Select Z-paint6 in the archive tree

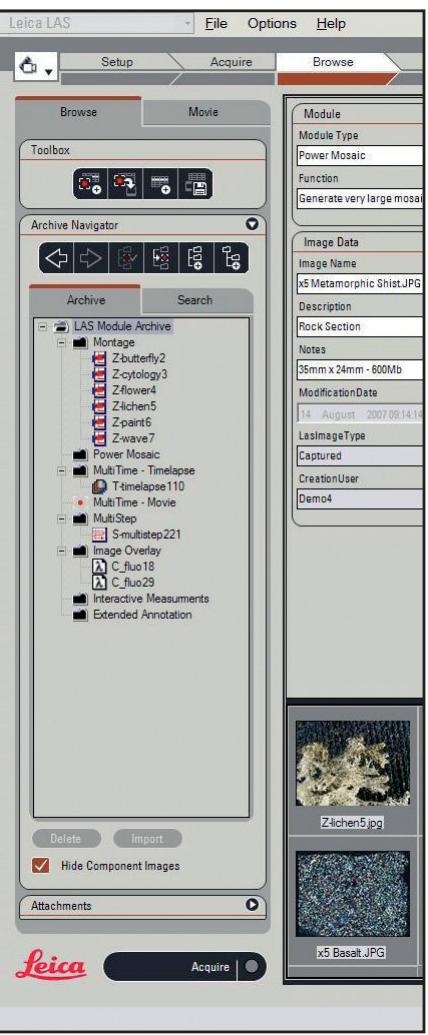tap(132, 422)
